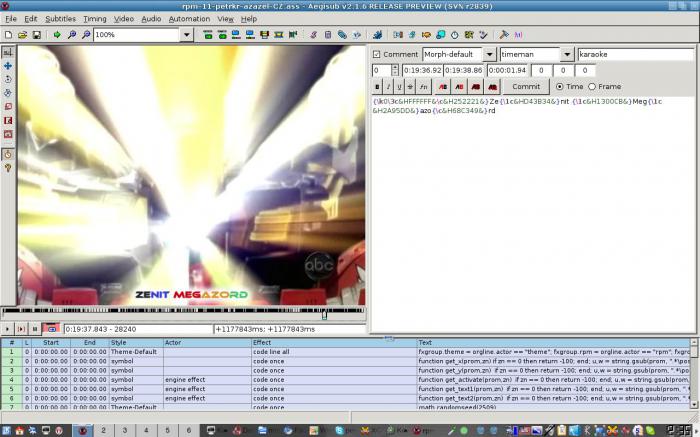The width and height of the screenshot is (700, 437).
Task: Save subtitles with floppy disk icon
Action: click(x=37, y=35)
